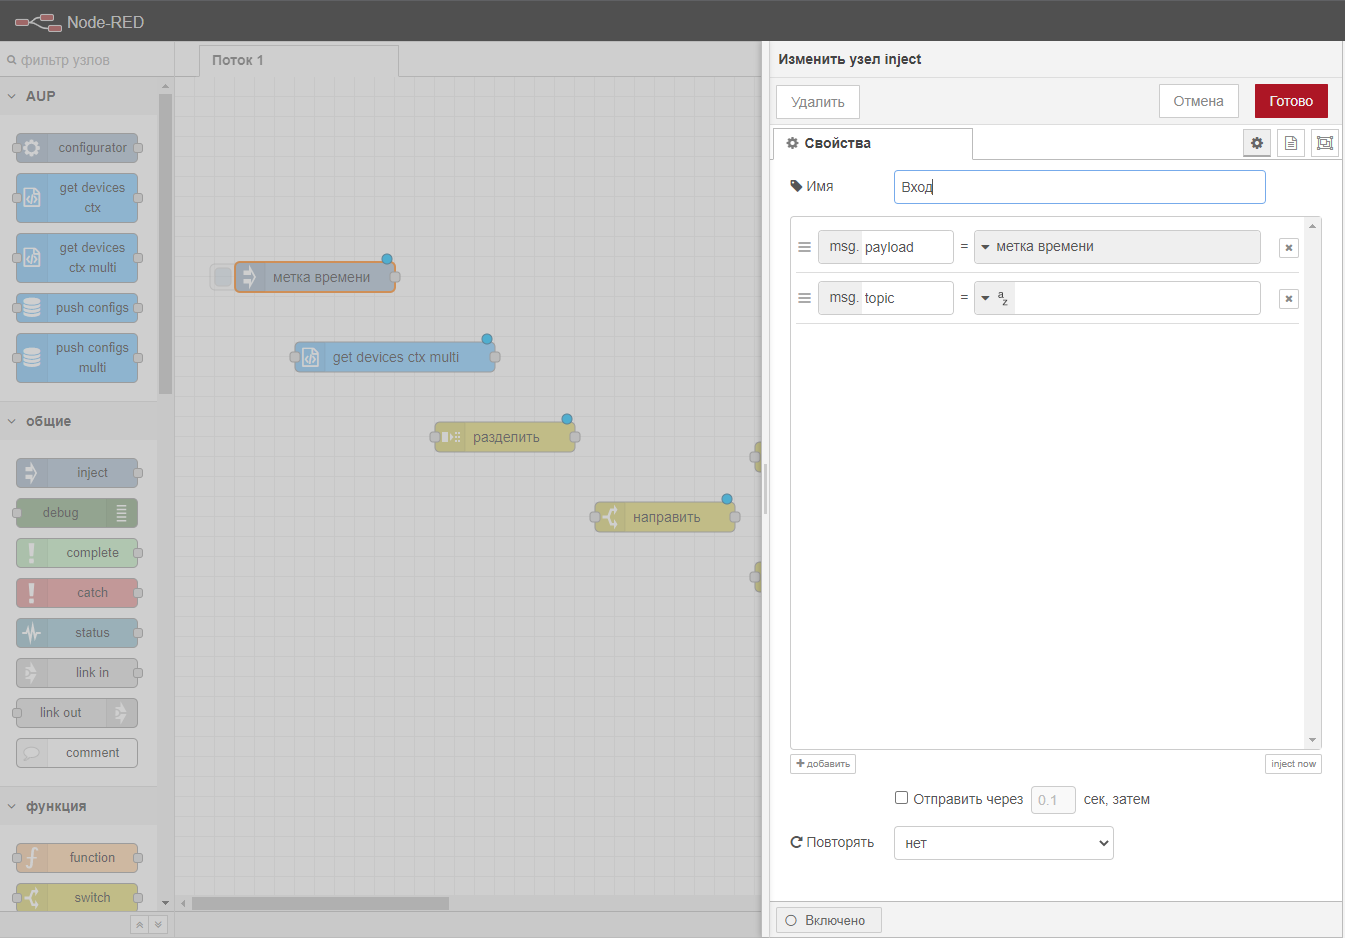Viewport: 1345px width, 938px height.
Task: Select the debug node in palette
Action: [x=76, y=513]
